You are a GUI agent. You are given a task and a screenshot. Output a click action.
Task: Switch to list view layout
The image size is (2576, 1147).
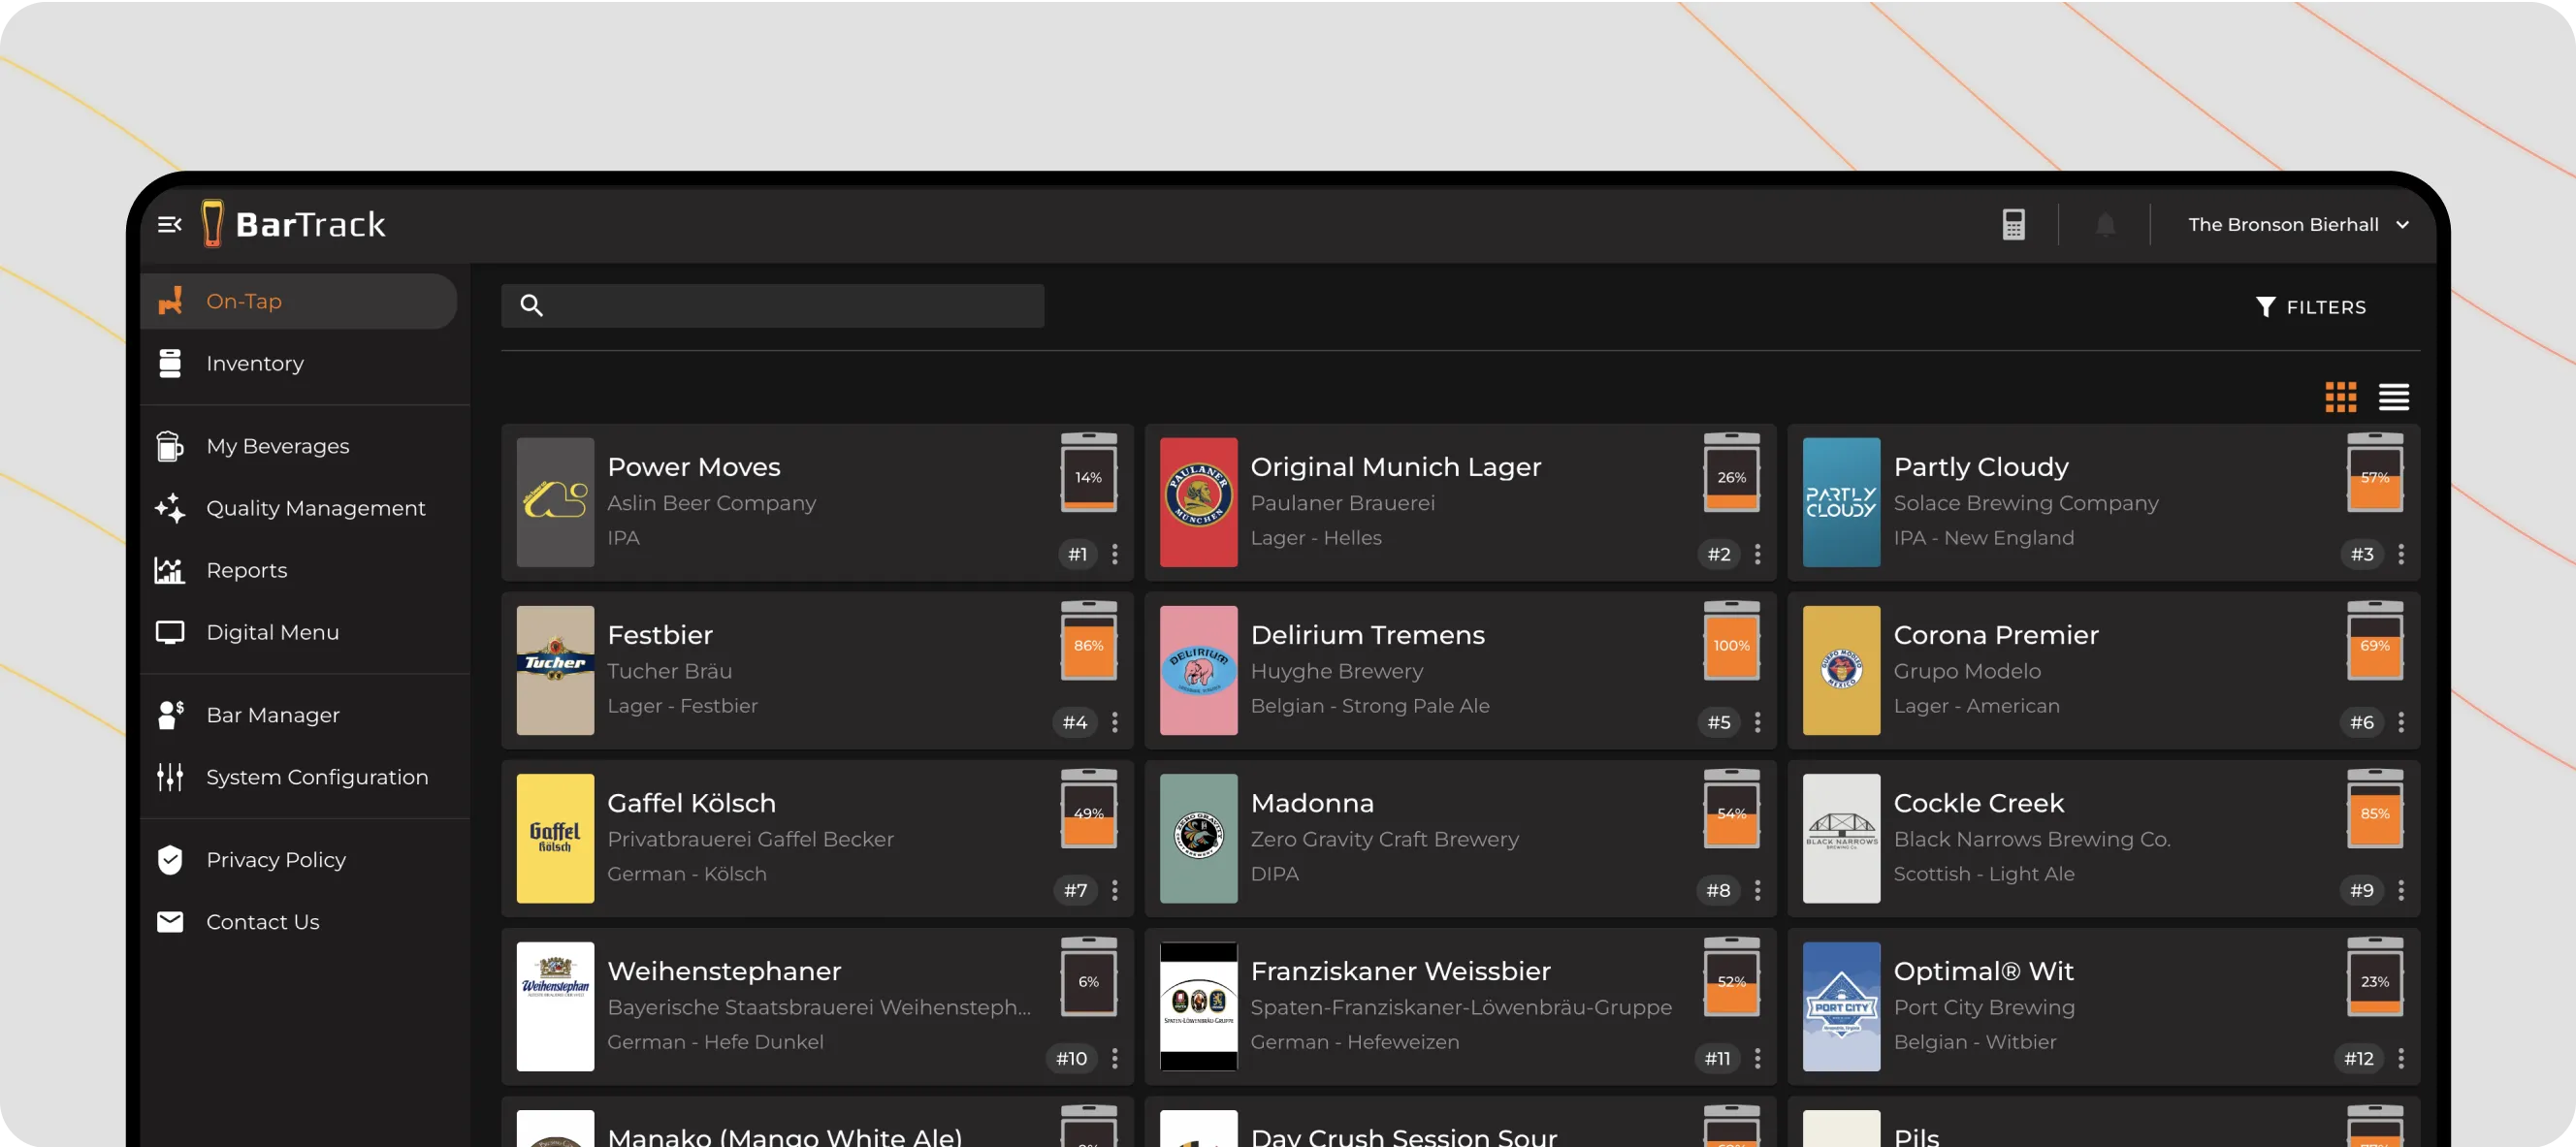point(2393,397)
